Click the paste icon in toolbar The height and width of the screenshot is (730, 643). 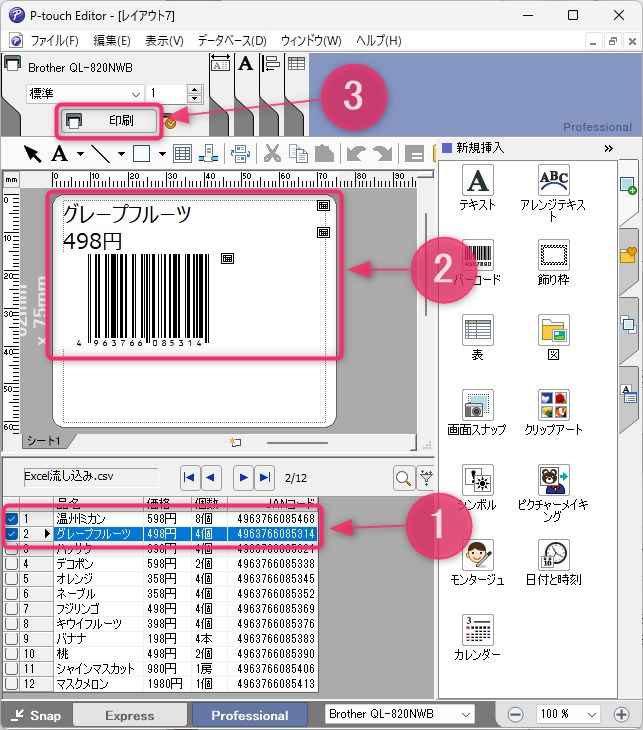point(325,154)
